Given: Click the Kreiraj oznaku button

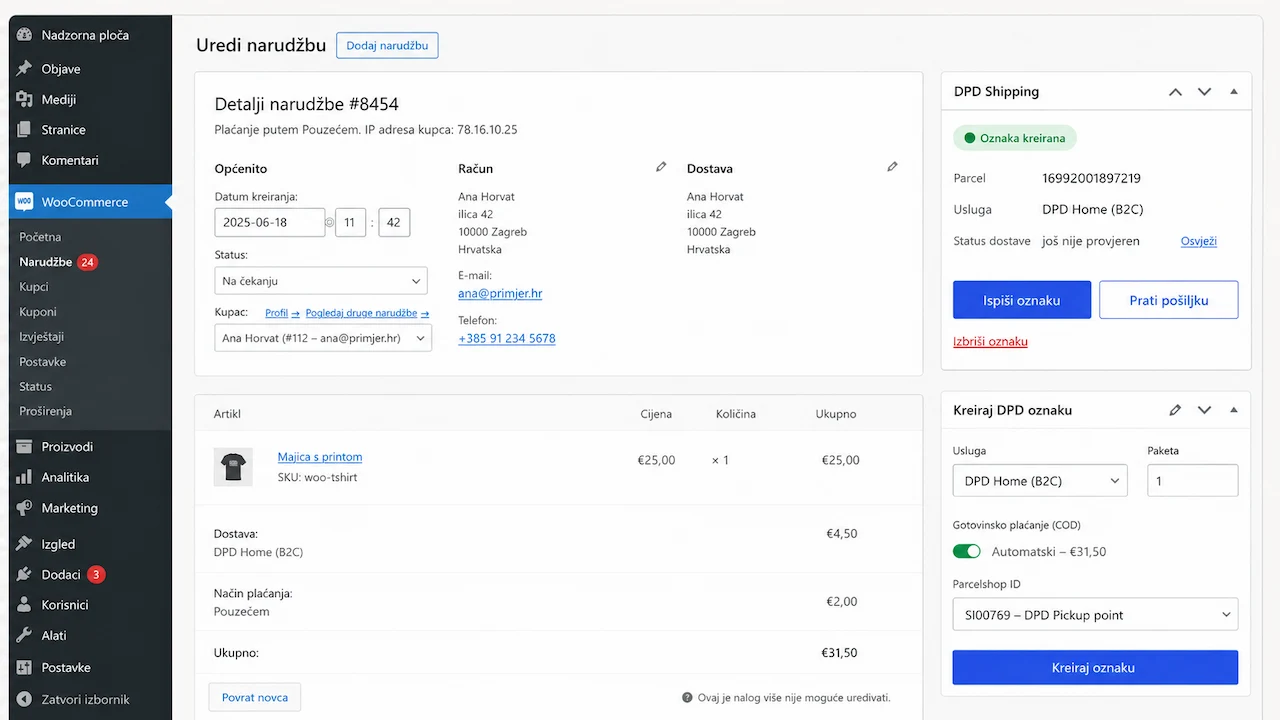Looking at the screenshot, I should 1095,668.
